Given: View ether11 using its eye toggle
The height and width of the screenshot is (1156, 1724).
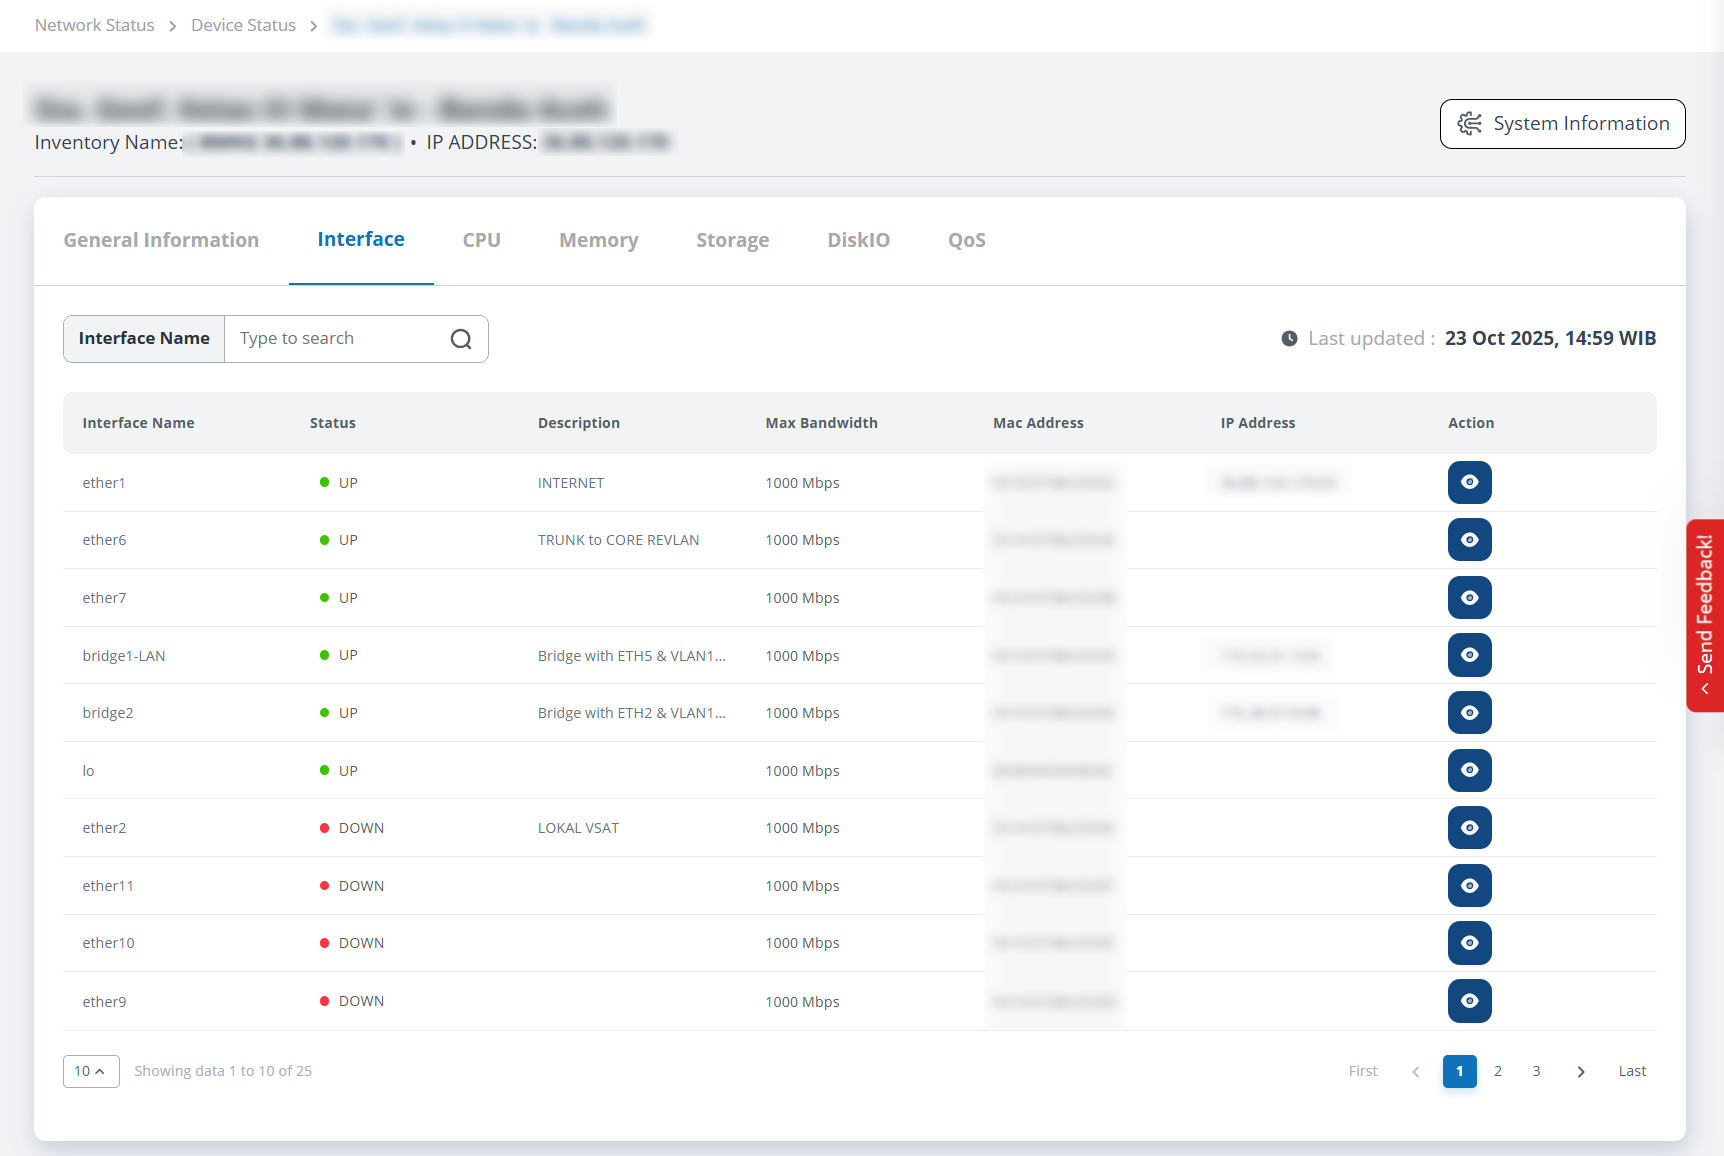Looking at the screenshot, I should click(x=1469, y=885).
